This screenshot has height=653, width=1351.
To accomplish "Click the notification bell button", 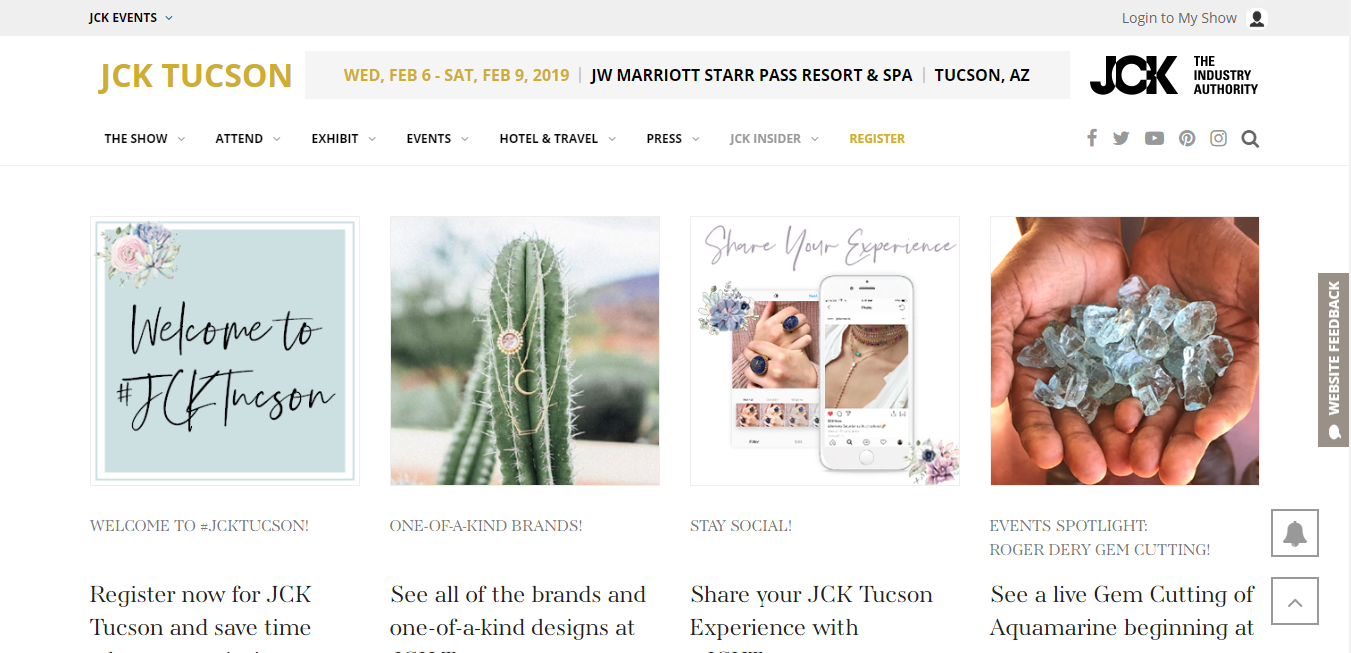I will tap(1295, 533).
